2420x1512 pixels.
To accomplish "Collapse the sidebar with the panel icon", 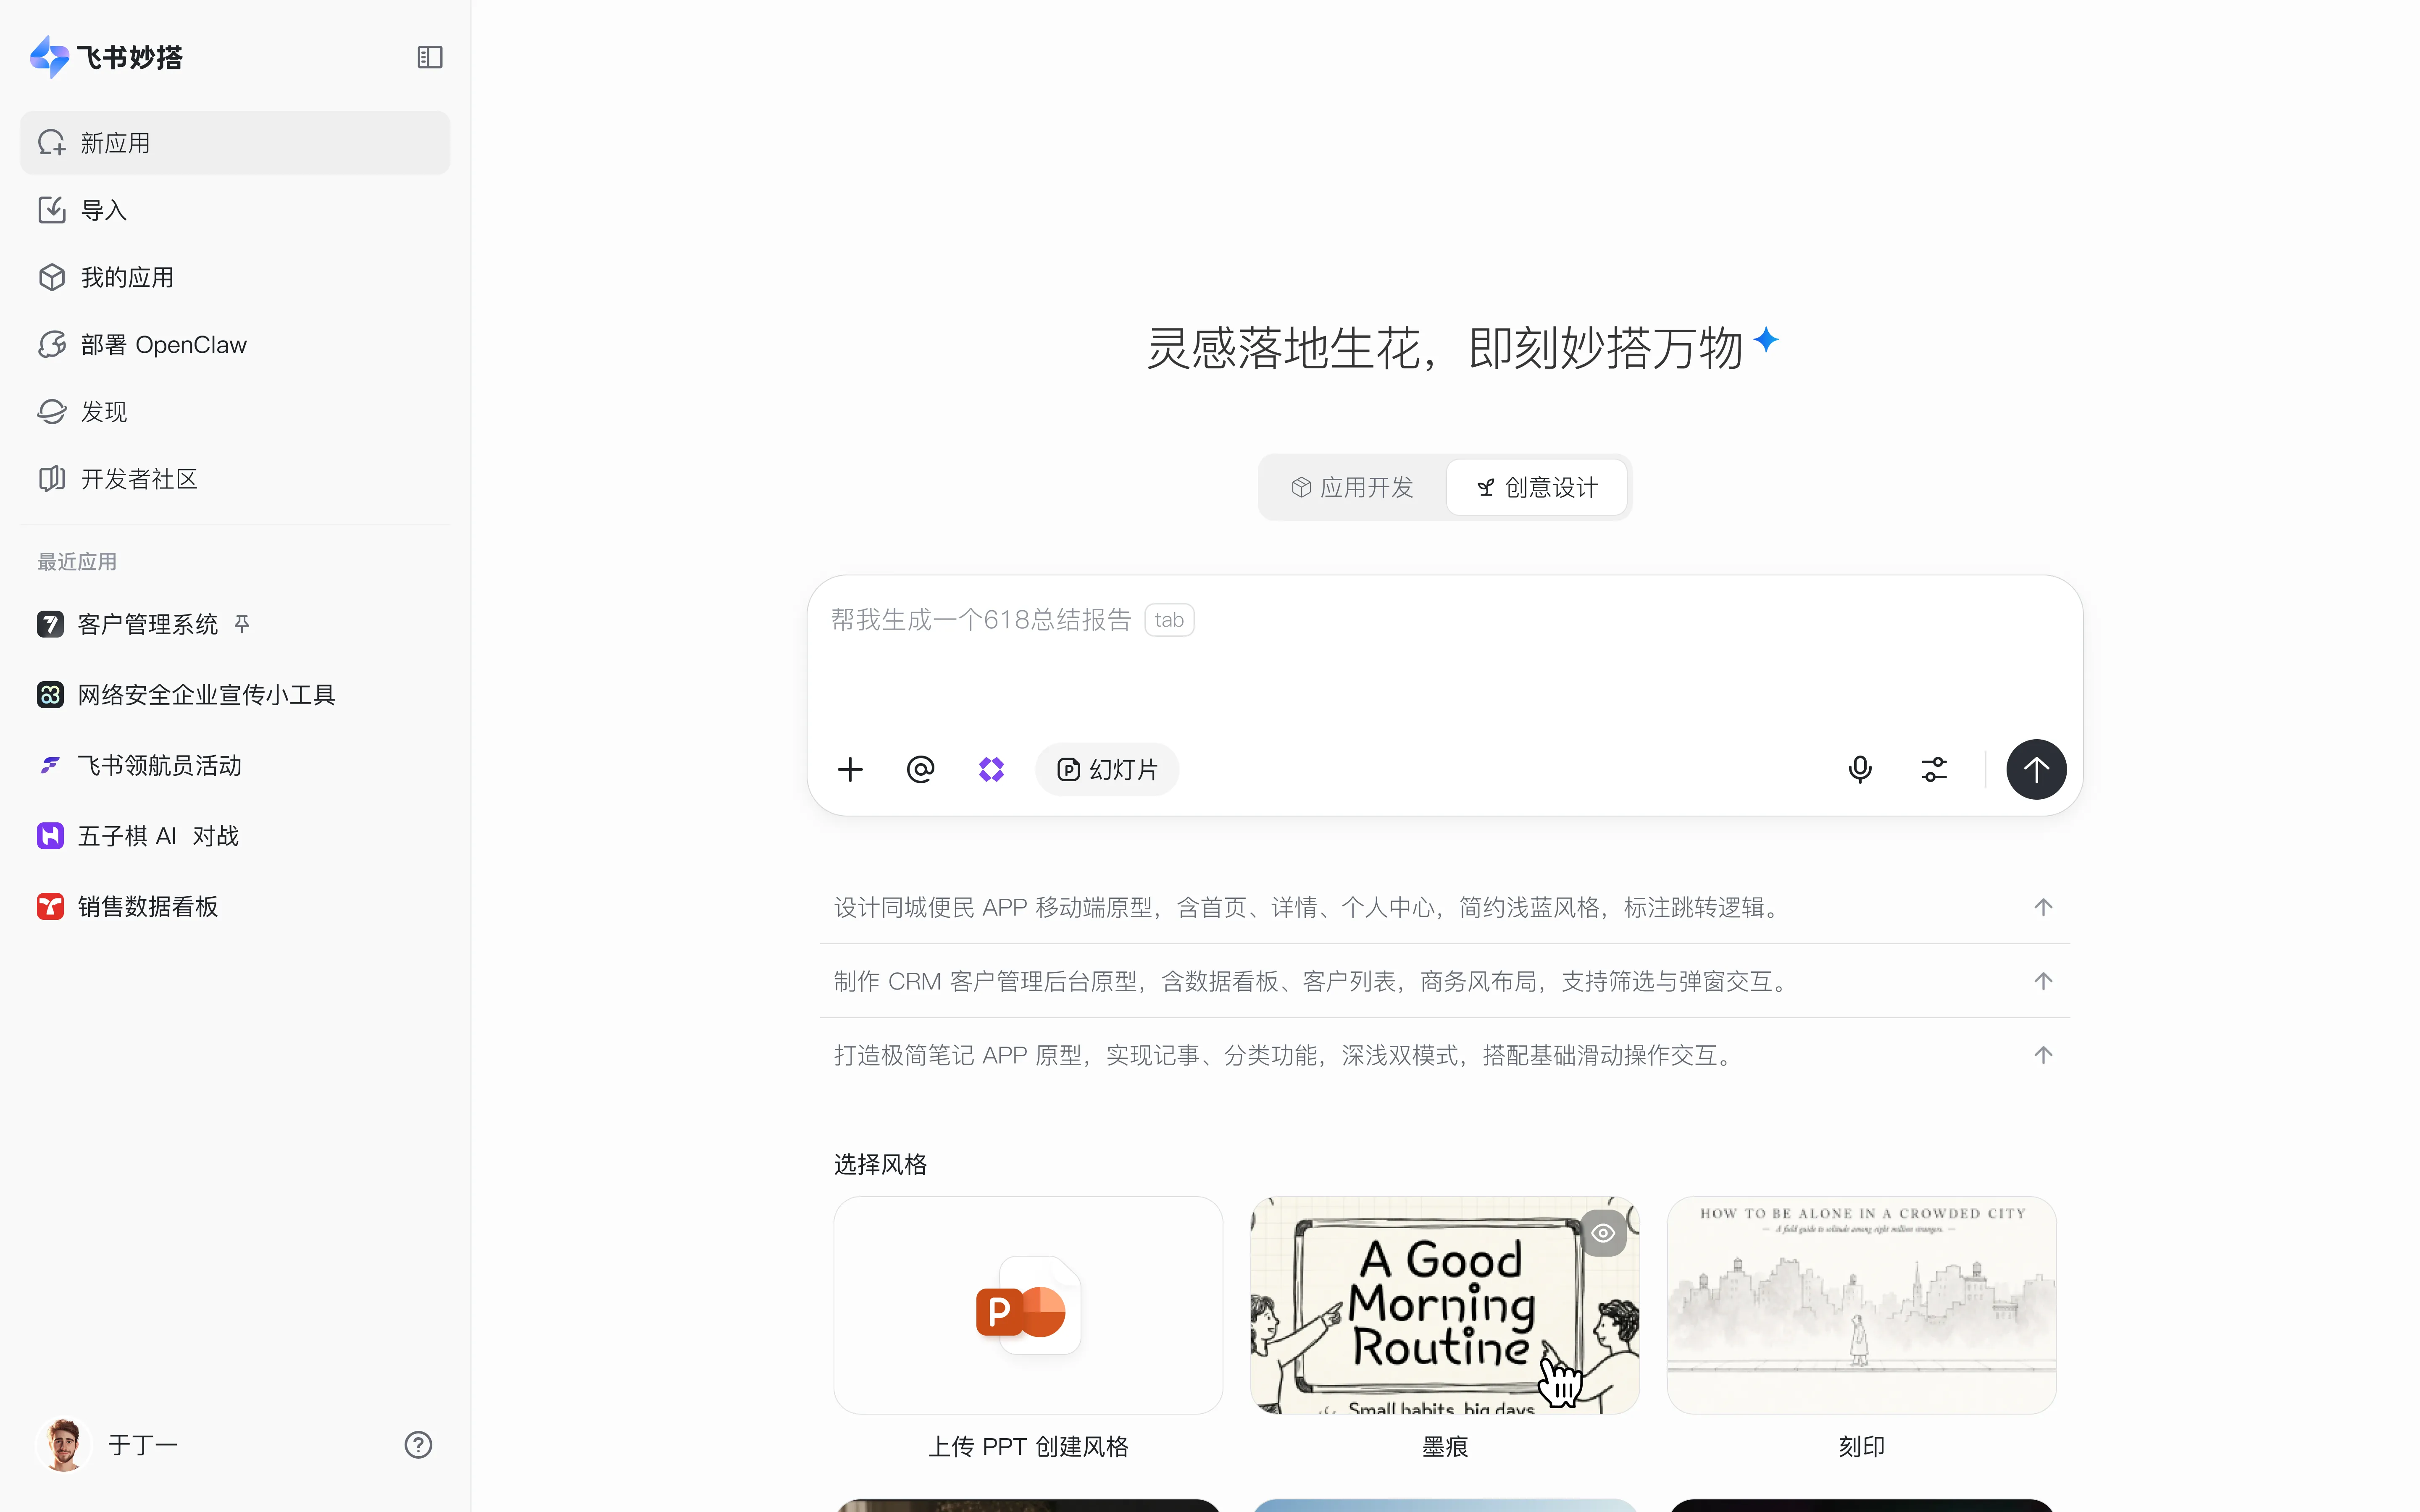I will [430, 57].
